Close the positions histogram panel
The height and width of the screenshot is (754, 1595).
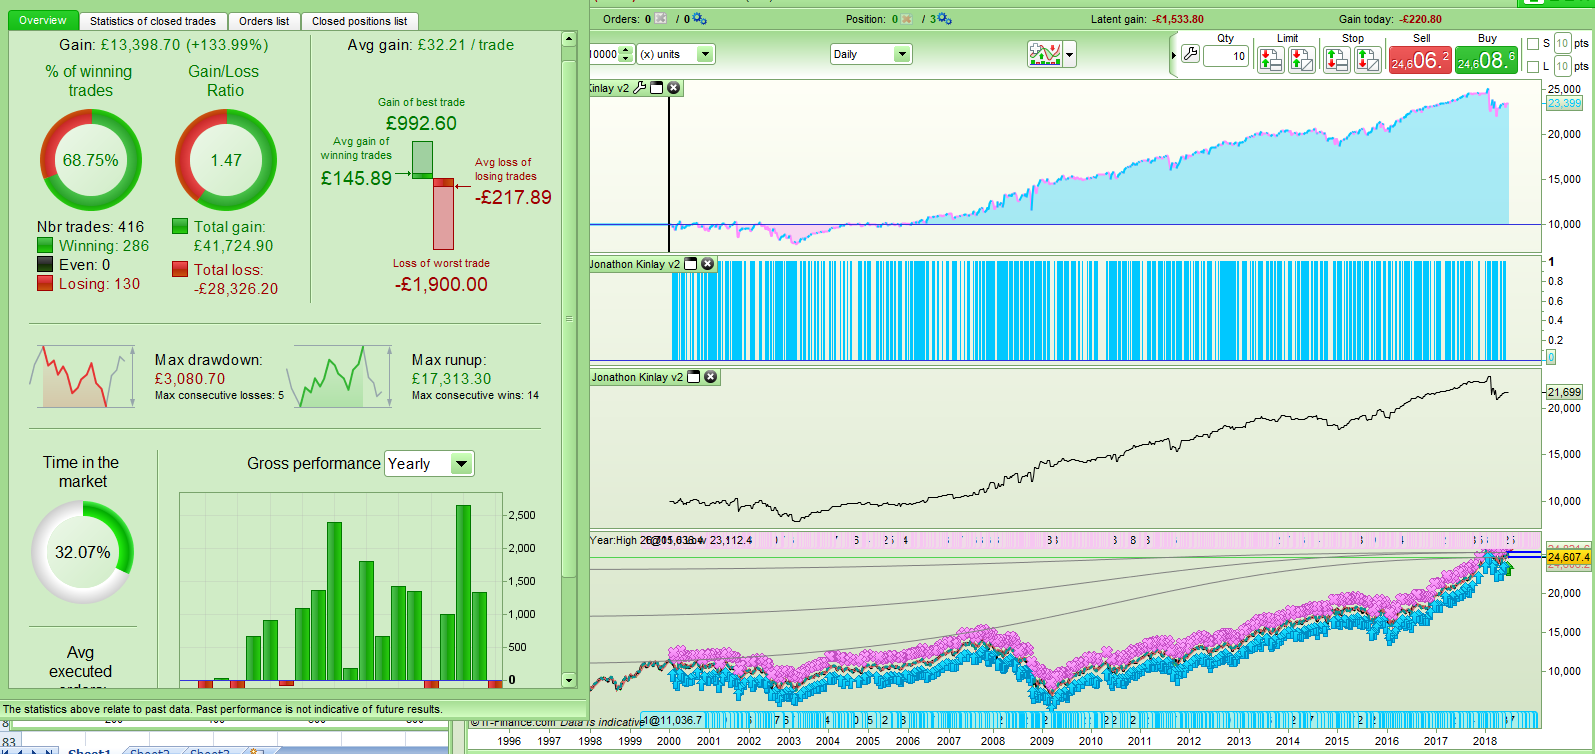tap(708, 264)
